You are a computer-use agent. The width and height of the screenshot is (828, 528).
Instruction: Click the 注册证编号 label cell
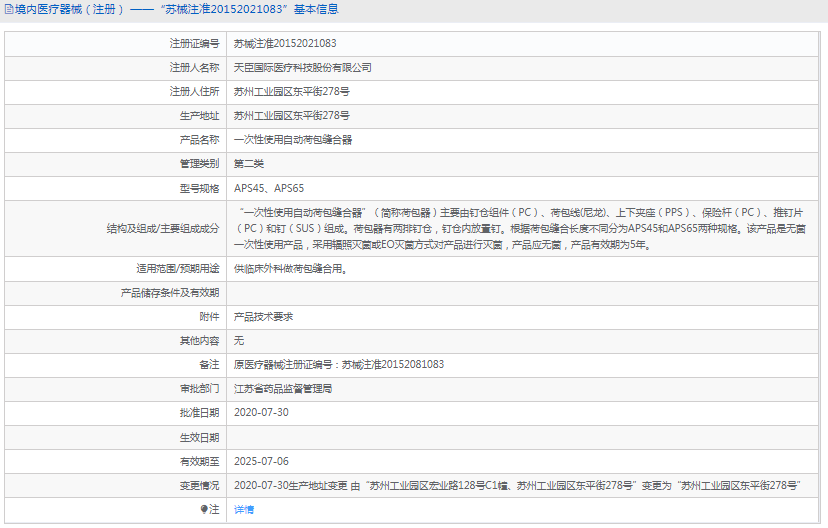click(x=194, y=43)
